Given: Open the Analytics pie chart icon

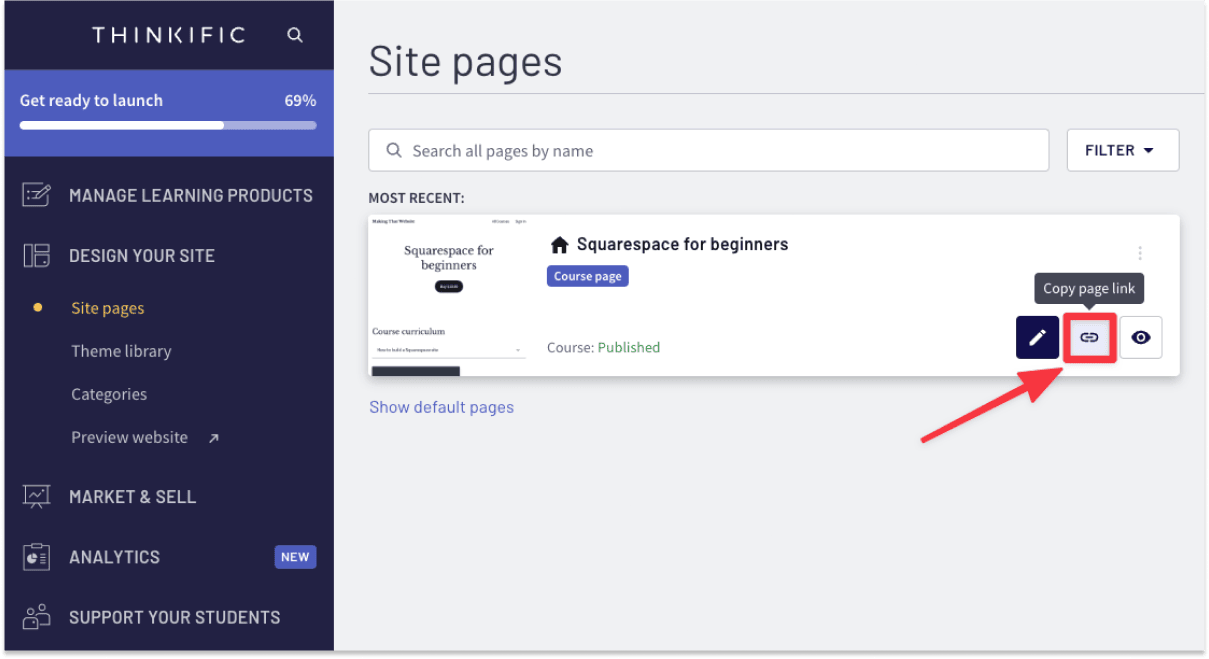Looking at the screenshot, I should 36,557.
